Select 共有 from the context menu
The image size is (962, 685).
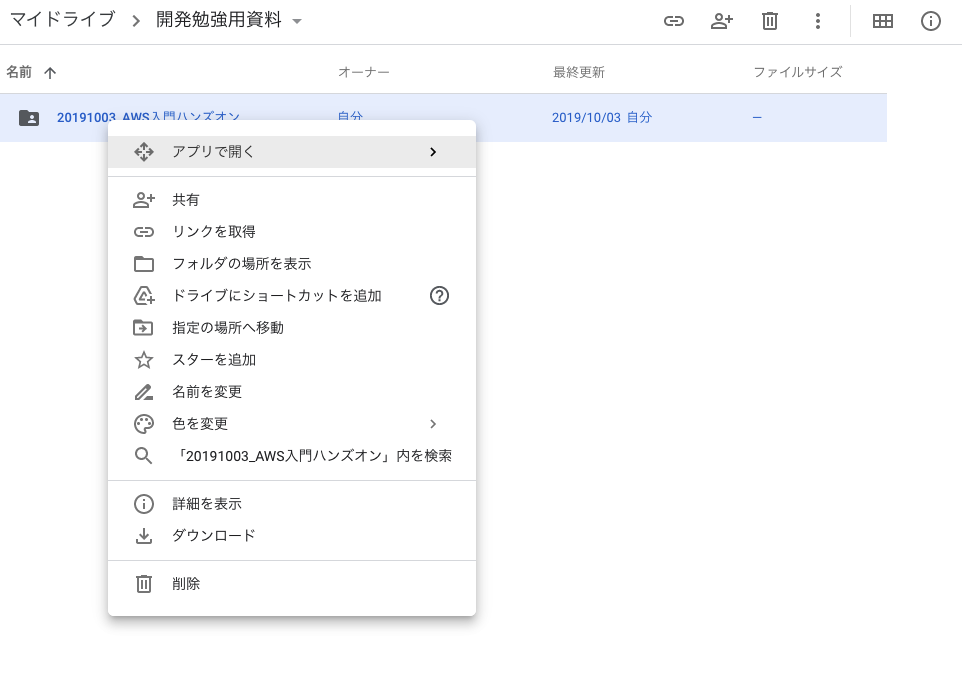point(186,200)
